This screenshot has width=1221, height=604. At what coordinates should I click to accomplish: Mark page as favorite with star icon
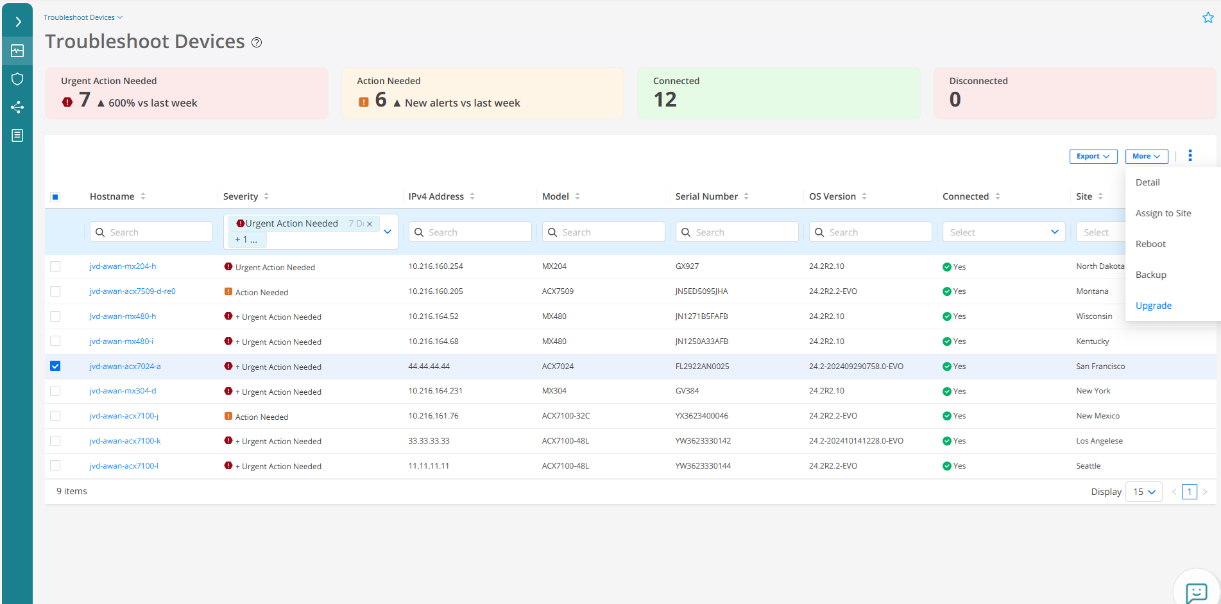click(1206, 18)
